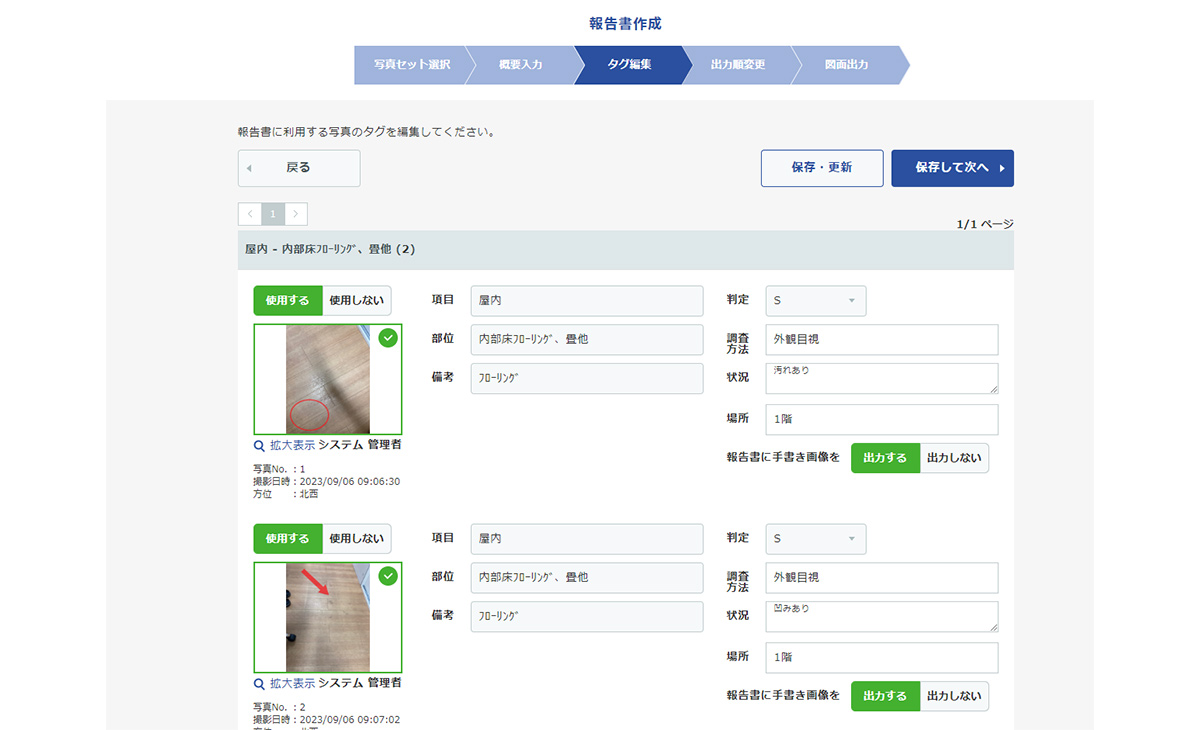Screen dimensions: 1200x730
Task: Choose 出力しない for photo 2 handwriting image
Action: pos(954,696)
